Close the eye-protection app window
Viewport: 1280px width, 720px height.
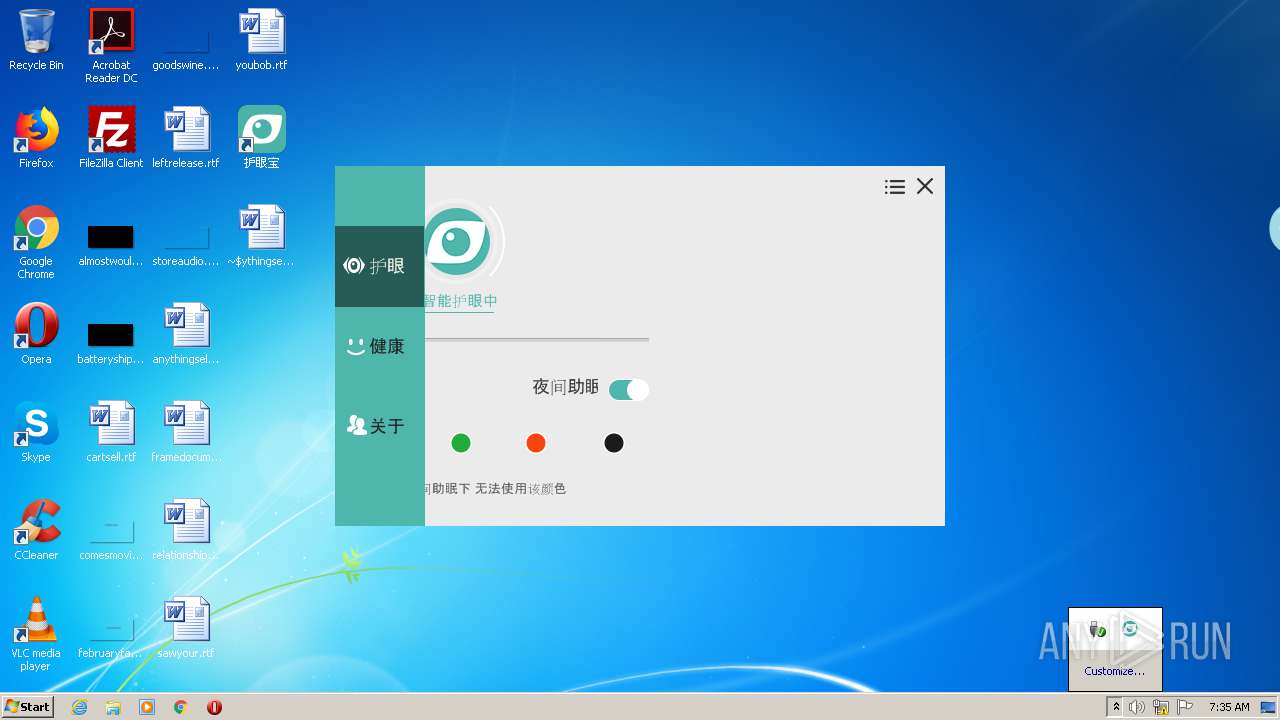coord(925,186)
